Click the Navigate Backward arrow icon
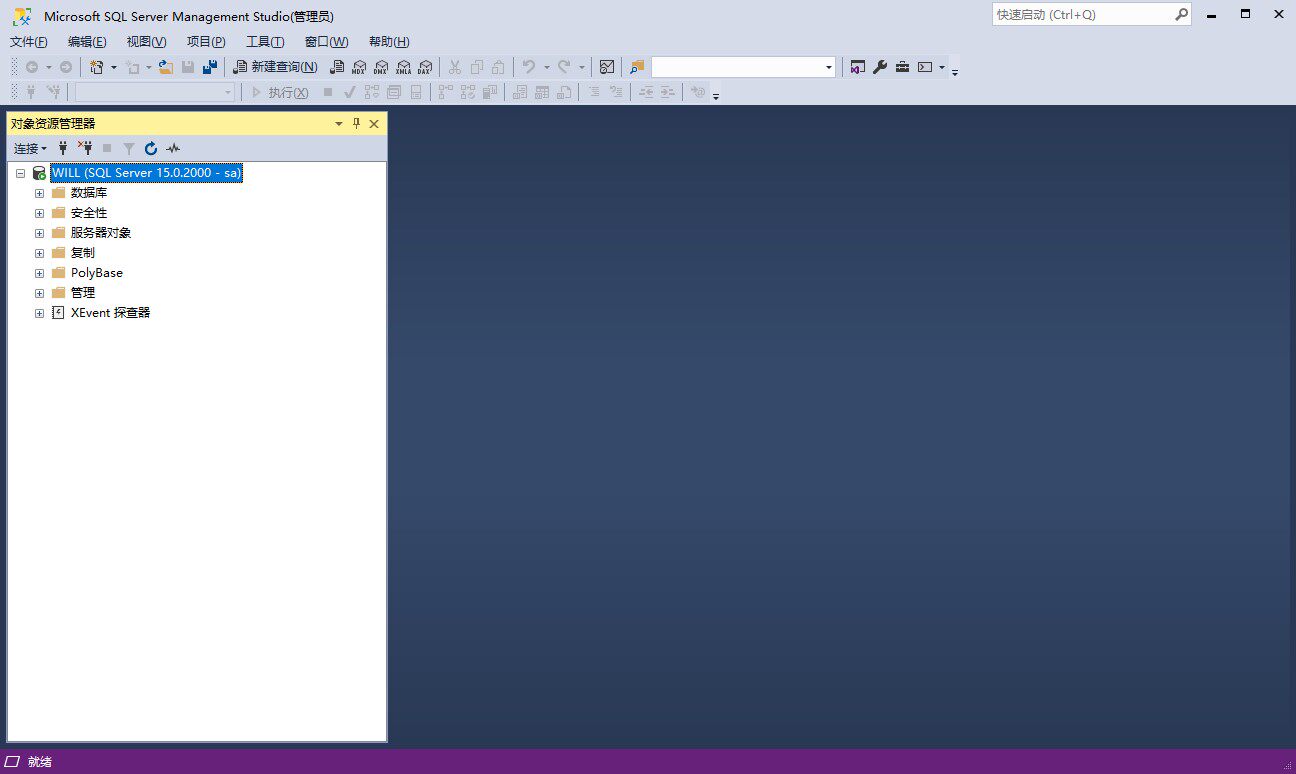Screen dimensions: 1296x774 click(32, 67)
